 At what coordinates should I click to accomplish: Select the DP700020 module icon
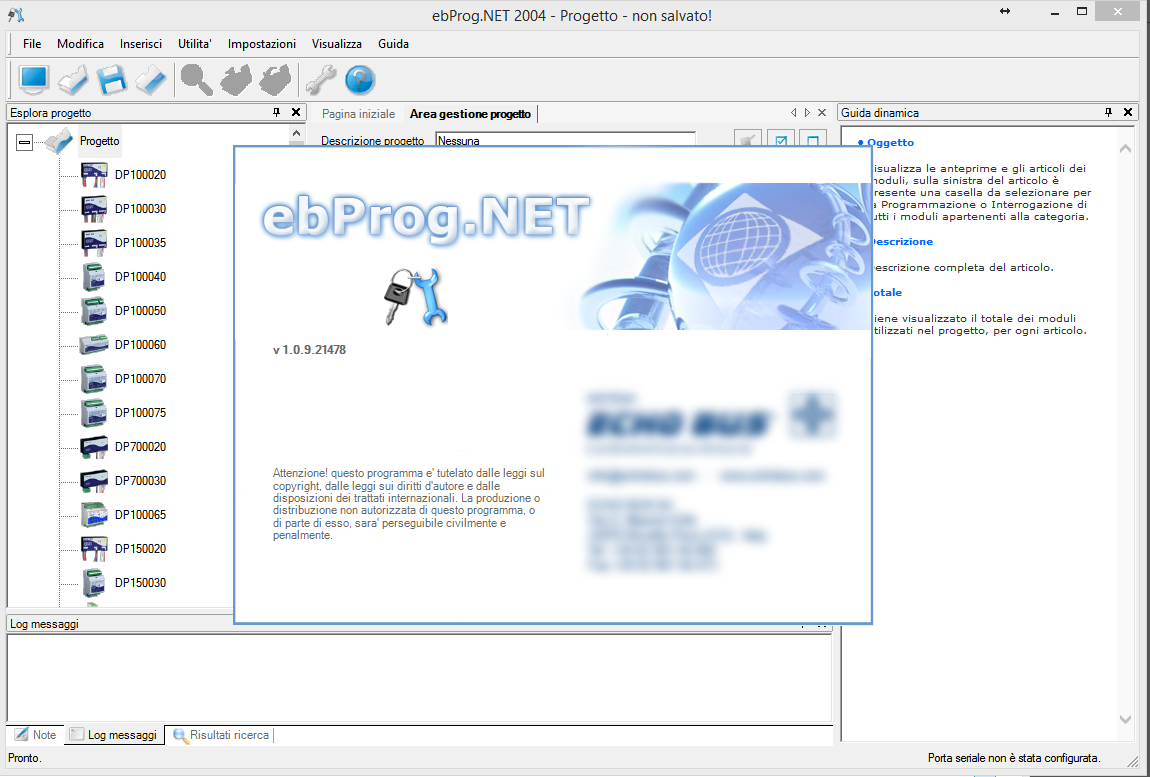pyautogui.click(x=94, y=446)
